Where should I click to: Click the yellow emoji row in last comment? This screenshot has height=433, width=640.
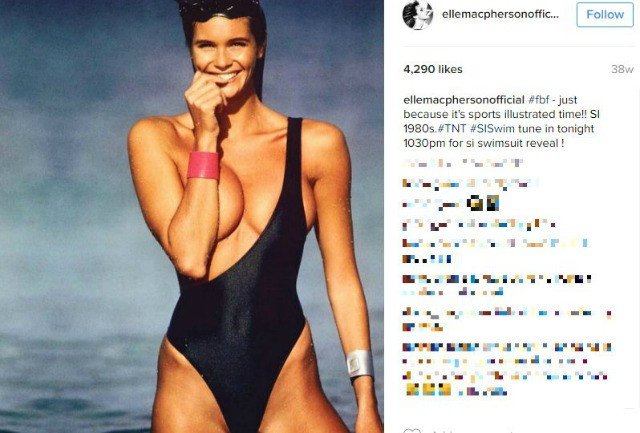pyautogui.click(x=429, y=389)
